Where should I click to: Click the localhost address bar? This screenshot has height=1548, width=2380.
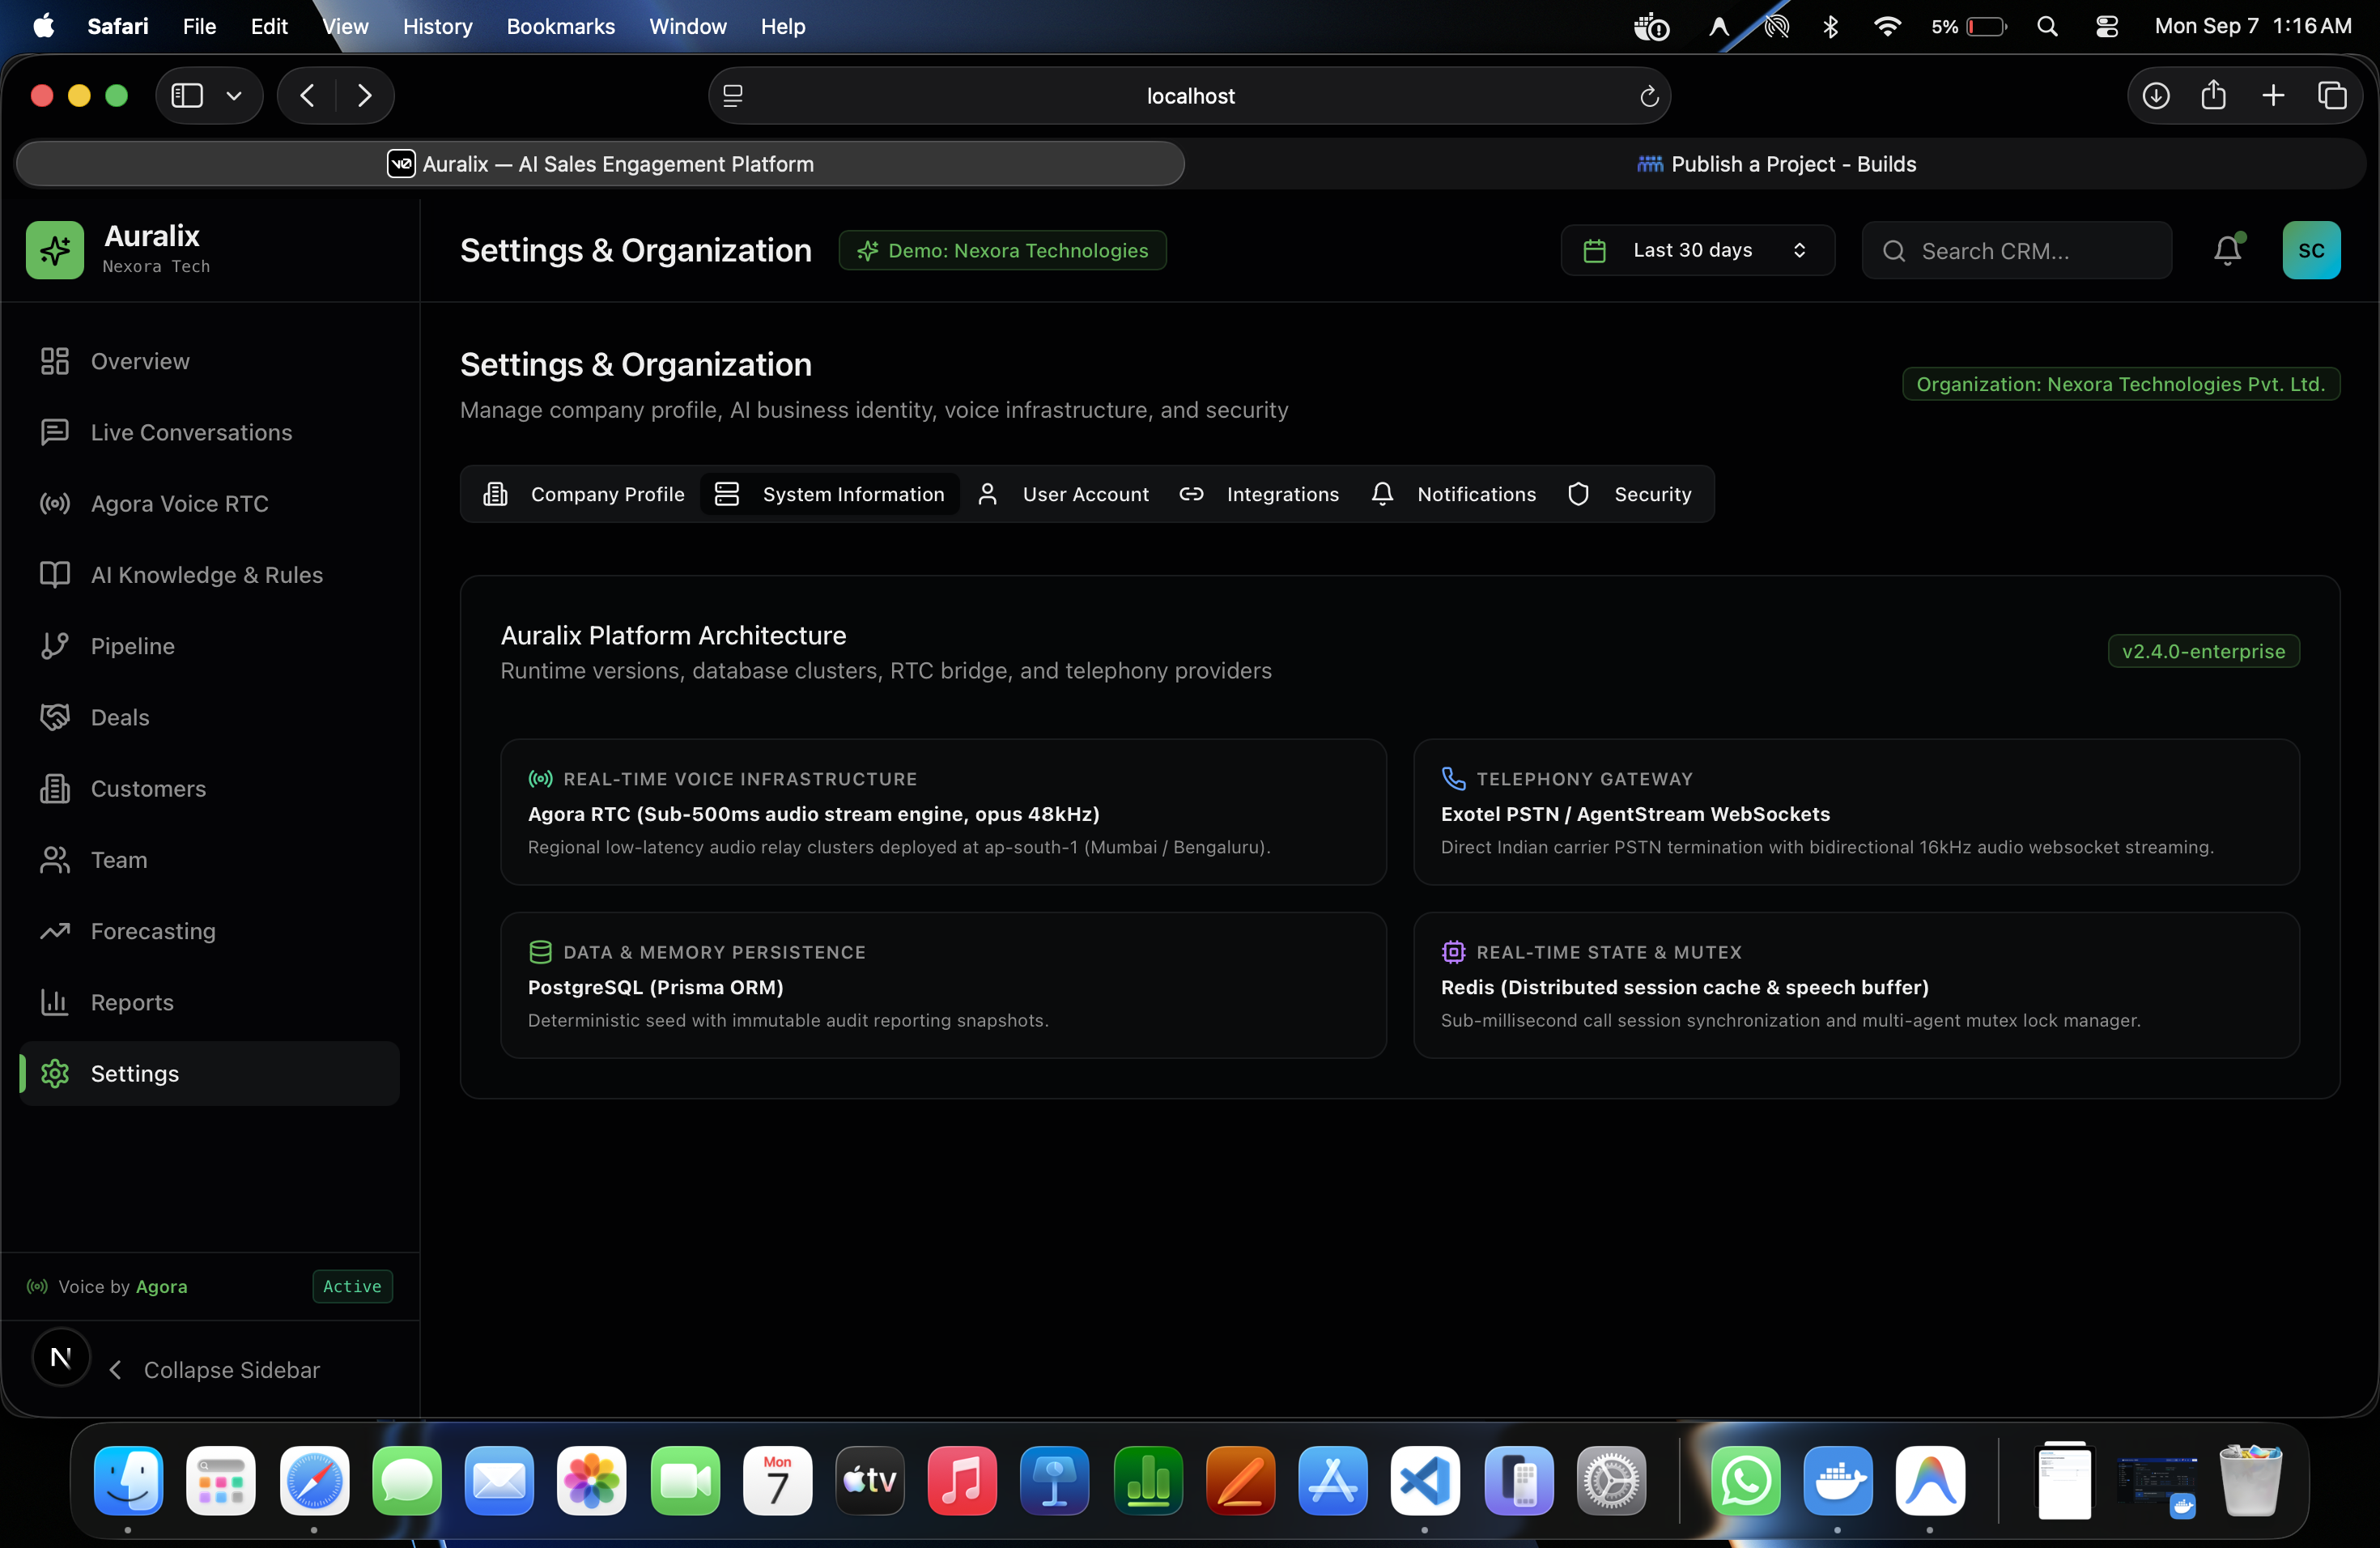pos(1189,96)
